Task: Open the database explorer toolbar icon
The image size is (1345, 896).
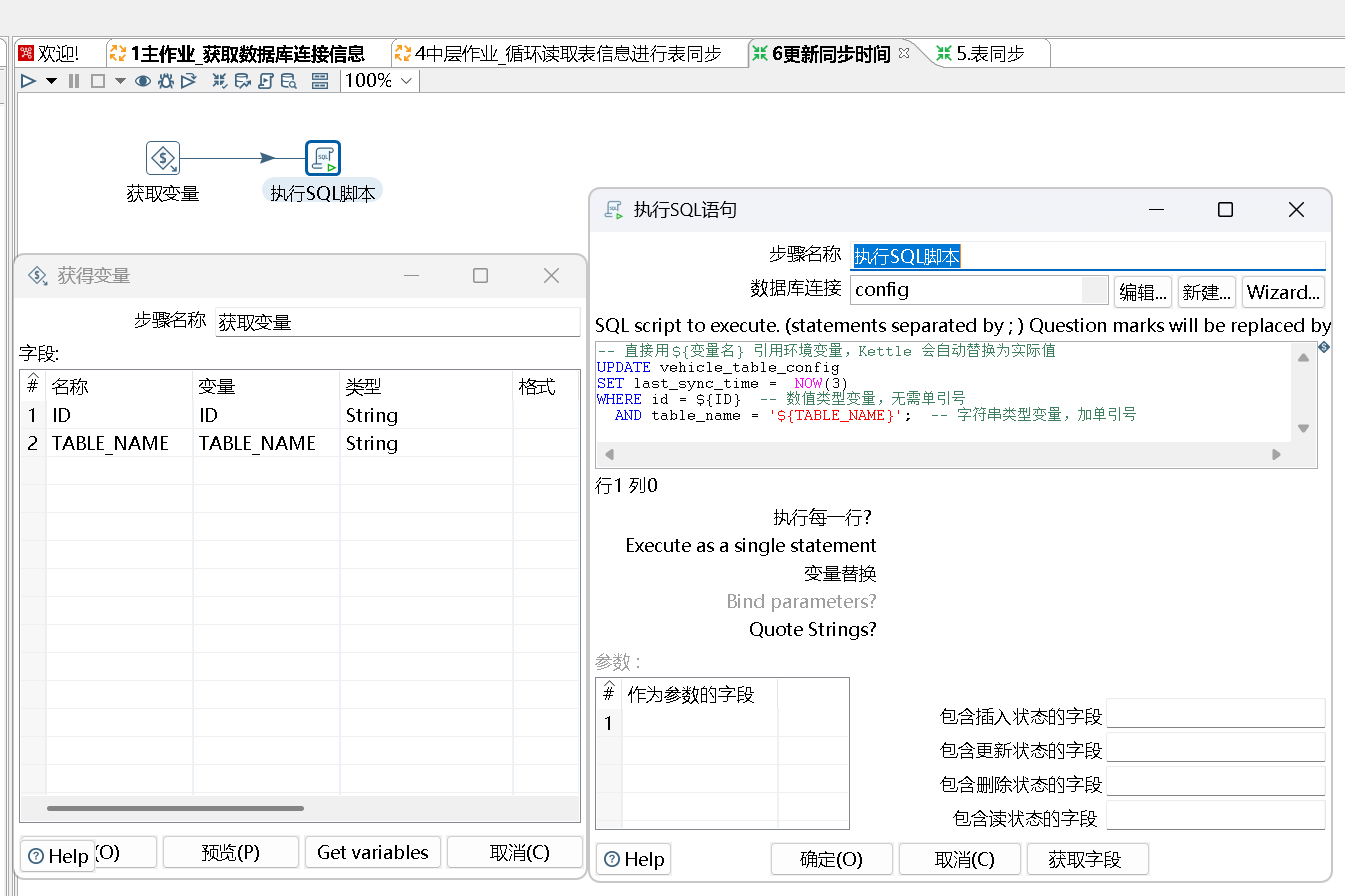Action: coord(290,80)
